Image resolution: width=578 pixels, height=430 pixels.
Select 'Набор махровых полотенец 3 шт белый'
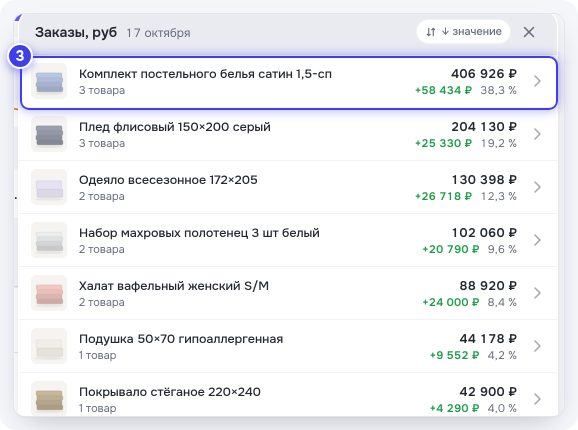tap(199, 233)
